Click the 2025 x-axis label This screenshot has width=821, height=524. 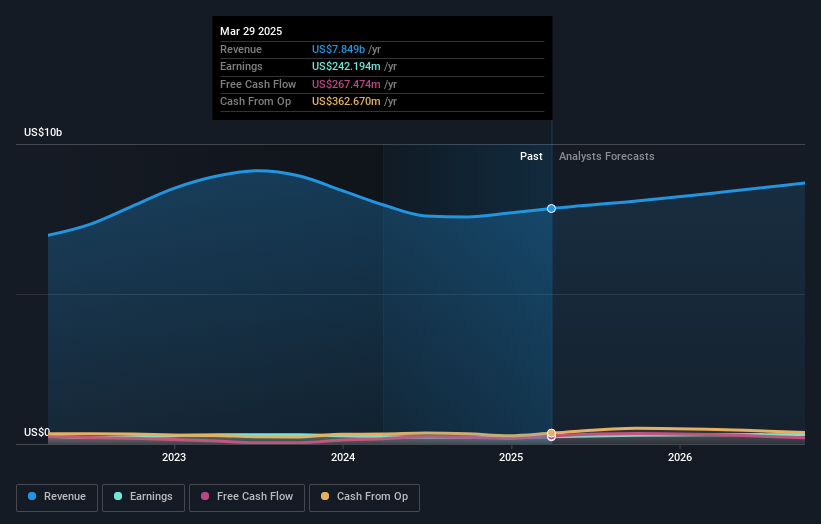point(511,457)
